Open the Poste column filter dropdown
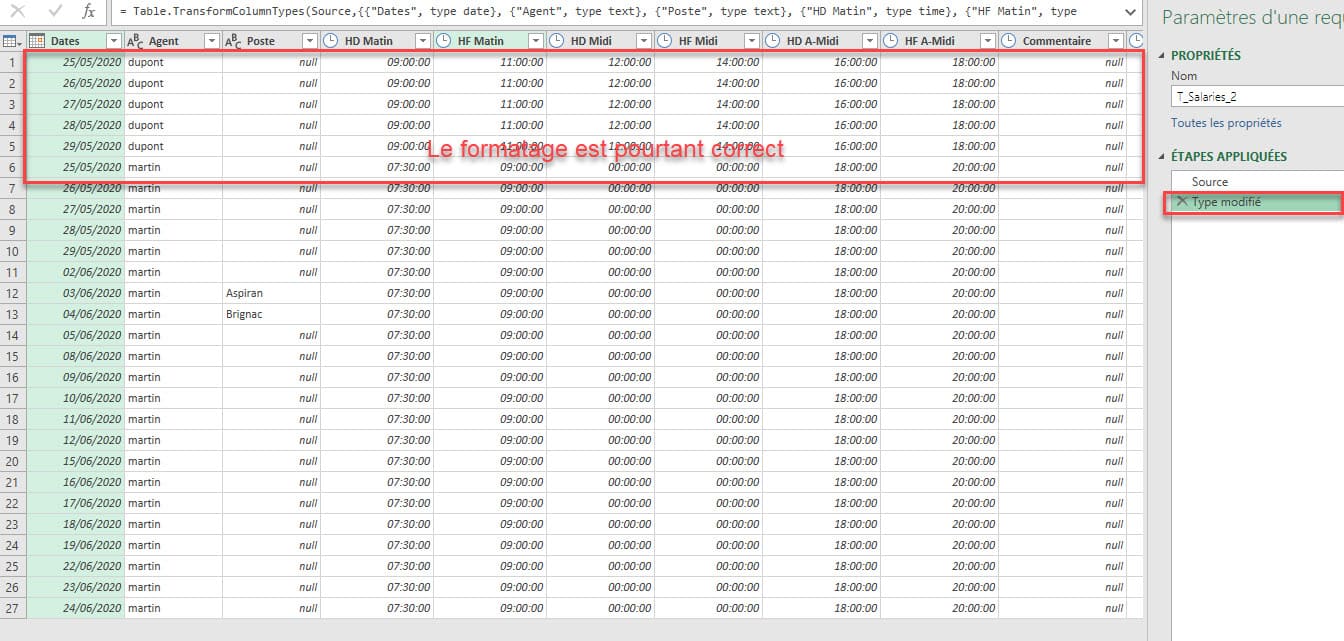 (x=310, y=41)
